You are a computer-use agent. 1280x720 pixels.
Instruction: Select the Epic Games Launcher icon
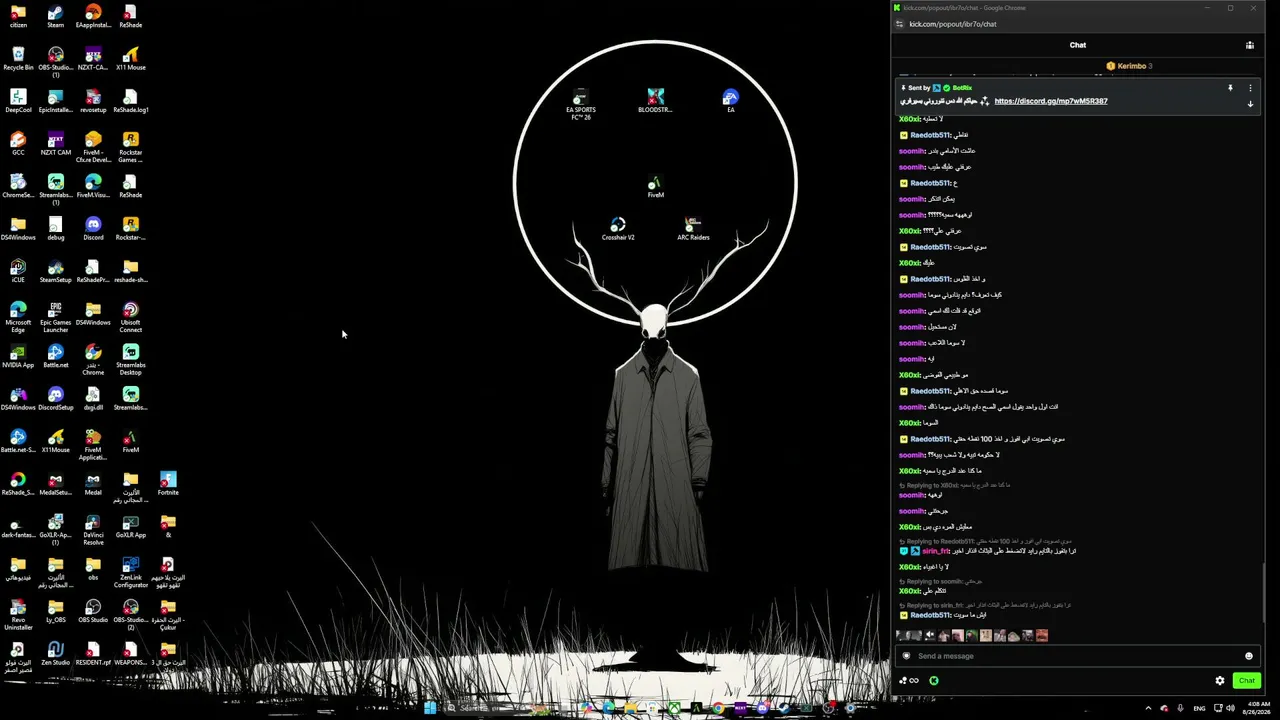(55, 316)
